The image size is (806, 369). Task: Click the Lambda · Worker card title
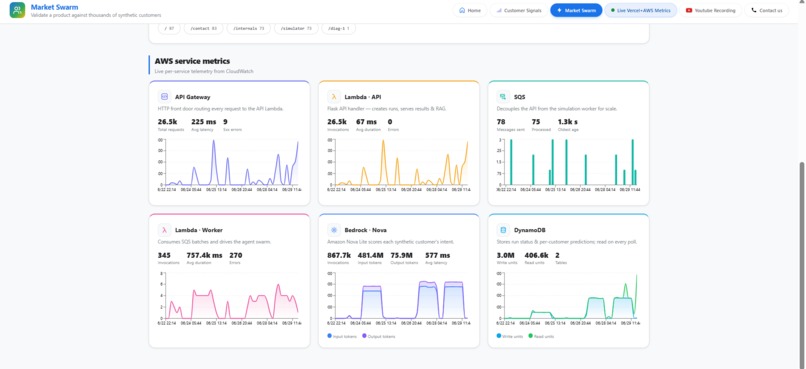198,230
